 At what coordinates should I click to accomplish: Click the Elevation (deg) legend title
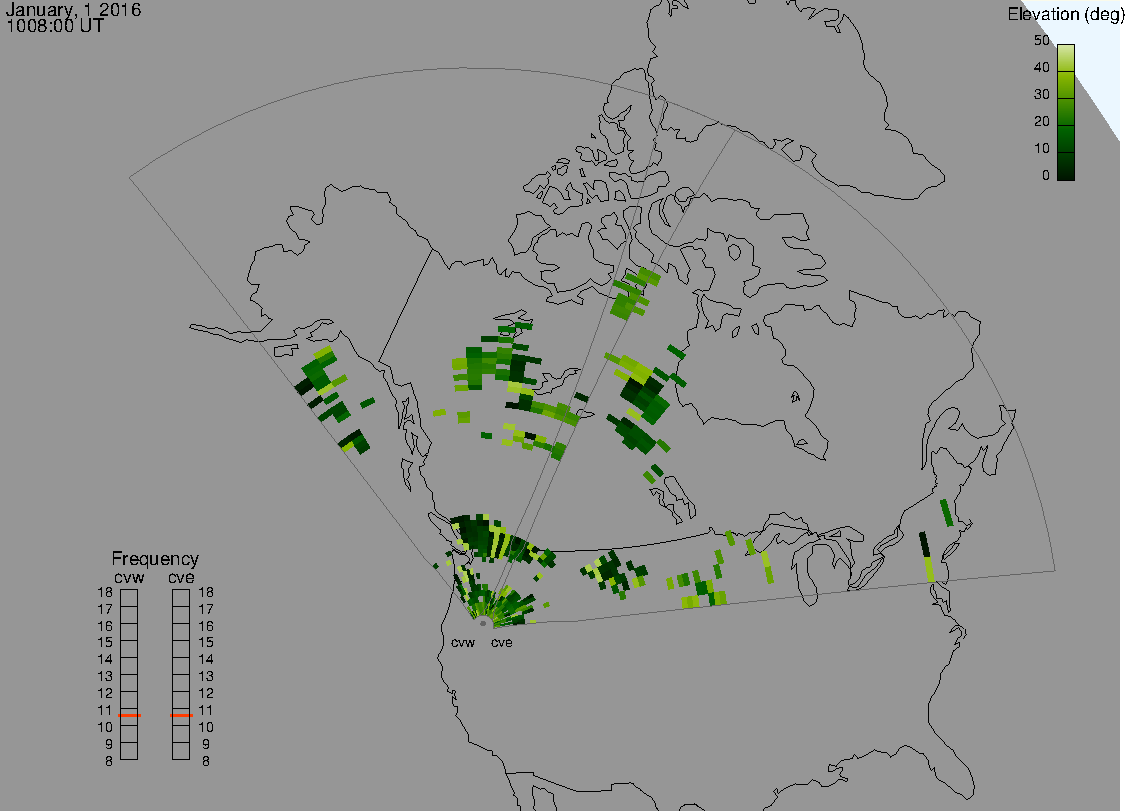(x=1065, y=14)
